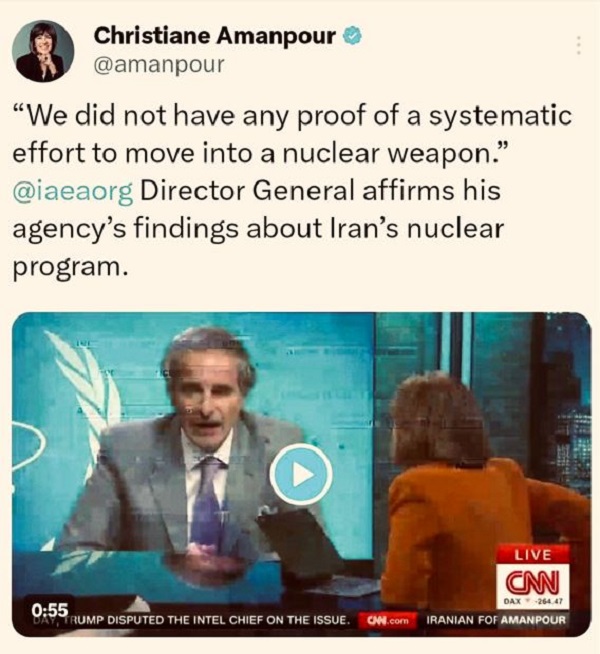Play the embedded CNN video
The width and height of the screenshot is (600, 654).
coord(301,474)
